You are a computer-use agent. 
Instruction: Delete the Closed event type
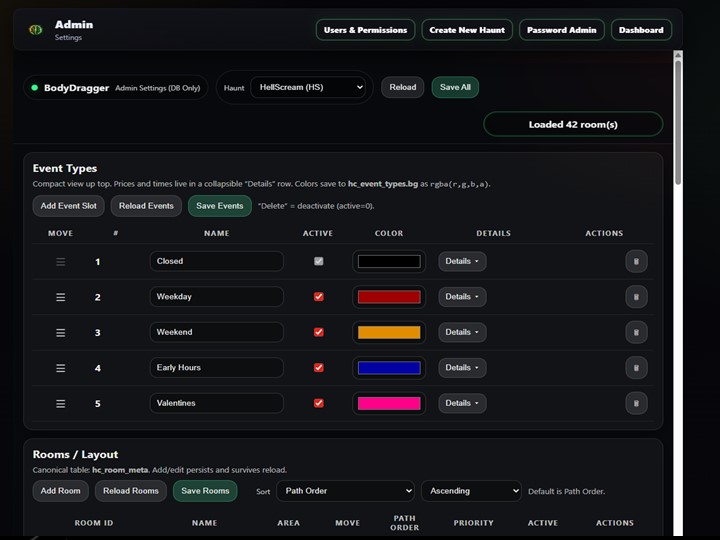click(636, 261)
